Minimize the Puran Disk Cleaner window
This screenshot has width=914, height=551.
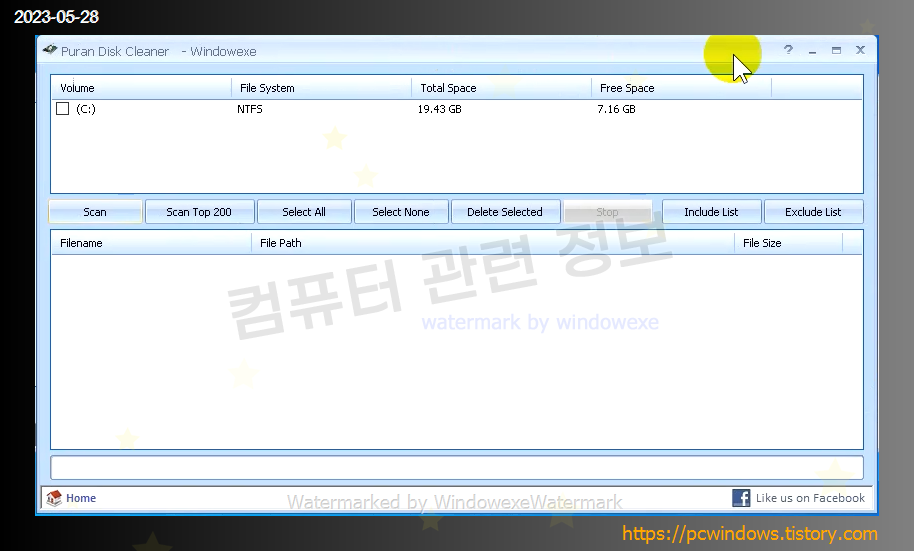pyautogui.click(x=812, y=51)
